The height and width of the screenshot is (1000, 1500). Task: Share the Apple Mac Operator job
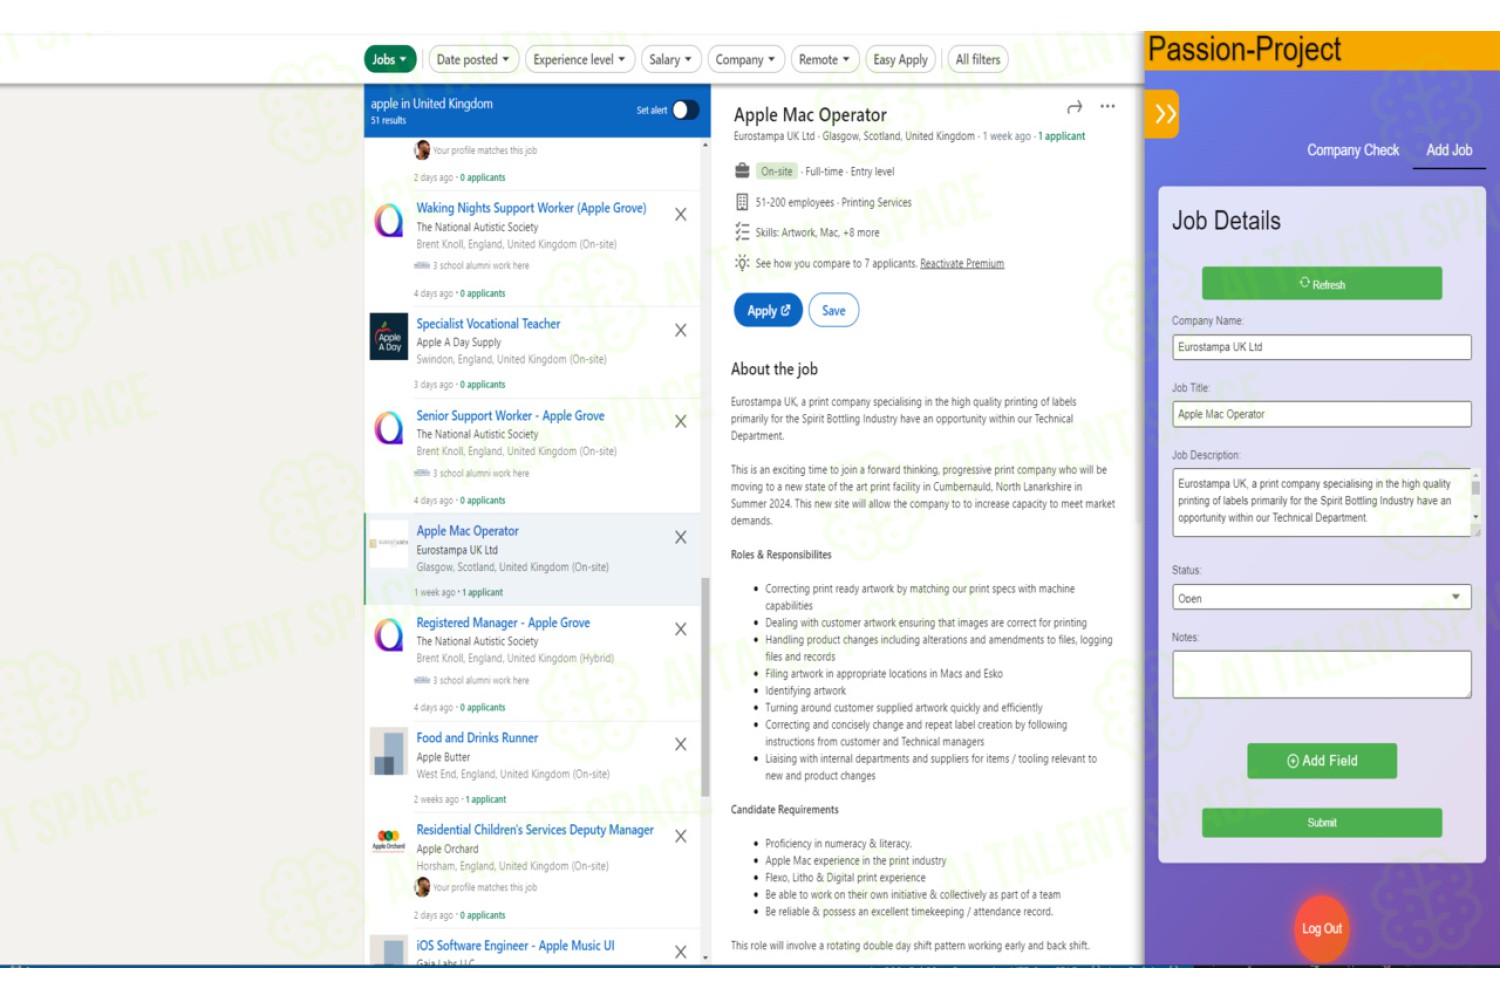(x=1075, y=107)
